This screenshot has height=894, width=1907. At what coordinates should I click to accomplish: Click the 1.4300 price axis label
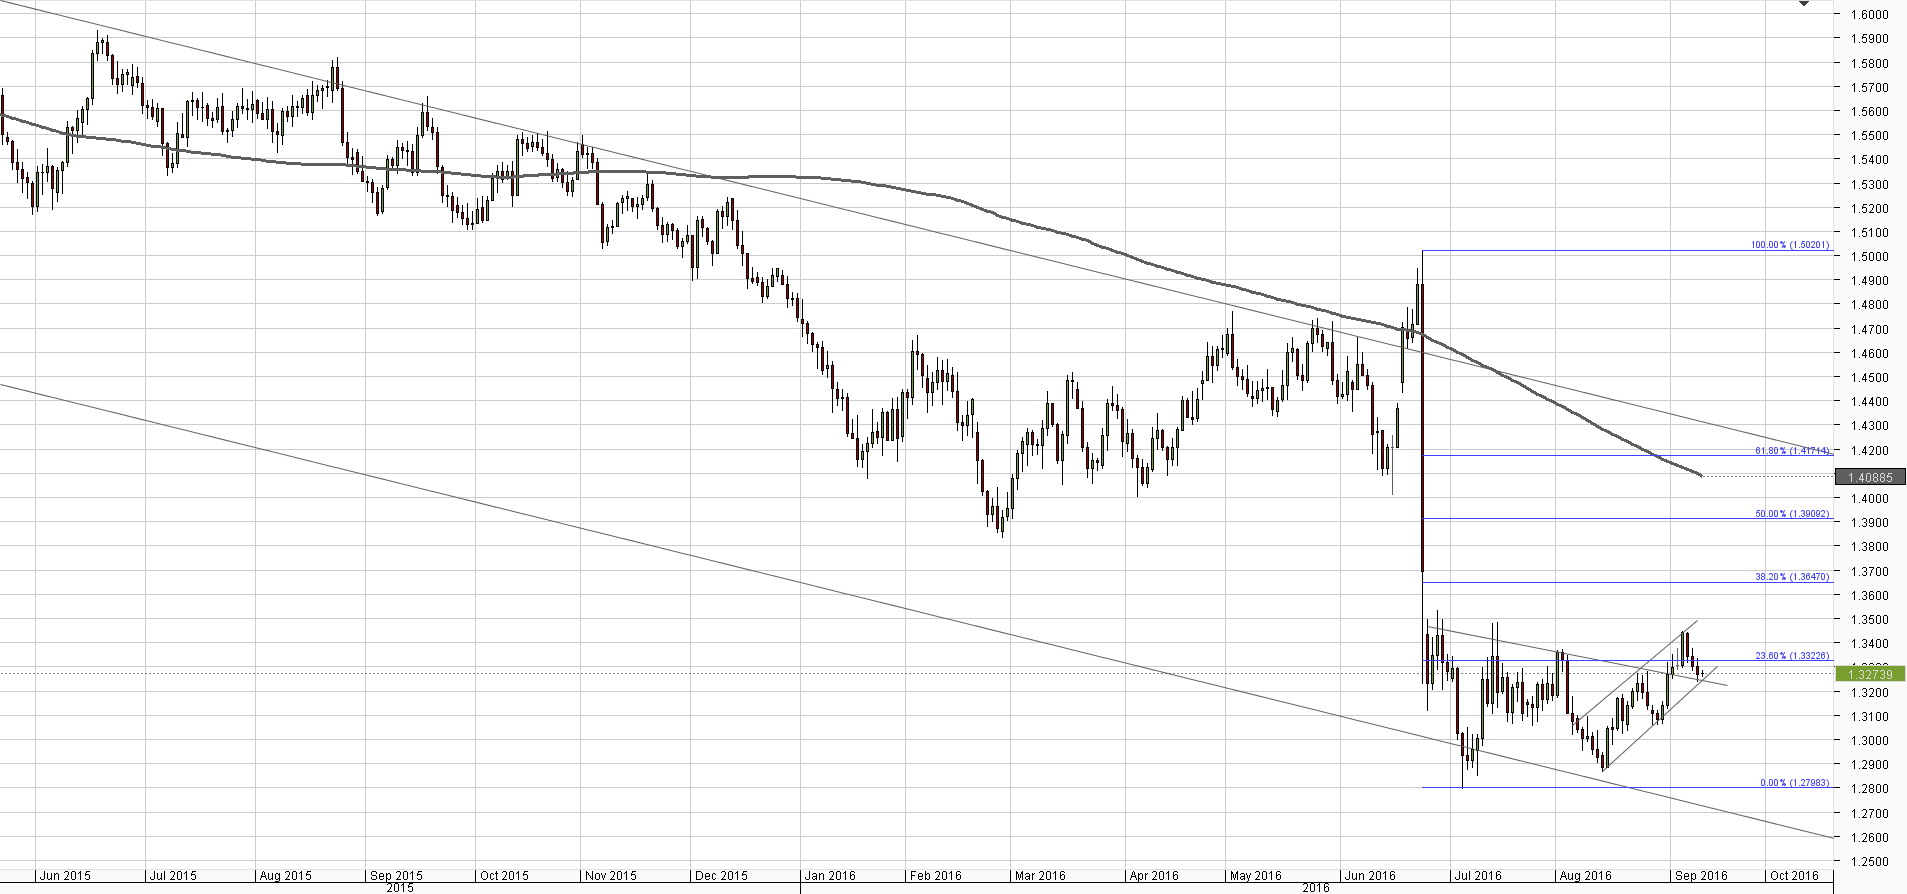pos(1869,426)
